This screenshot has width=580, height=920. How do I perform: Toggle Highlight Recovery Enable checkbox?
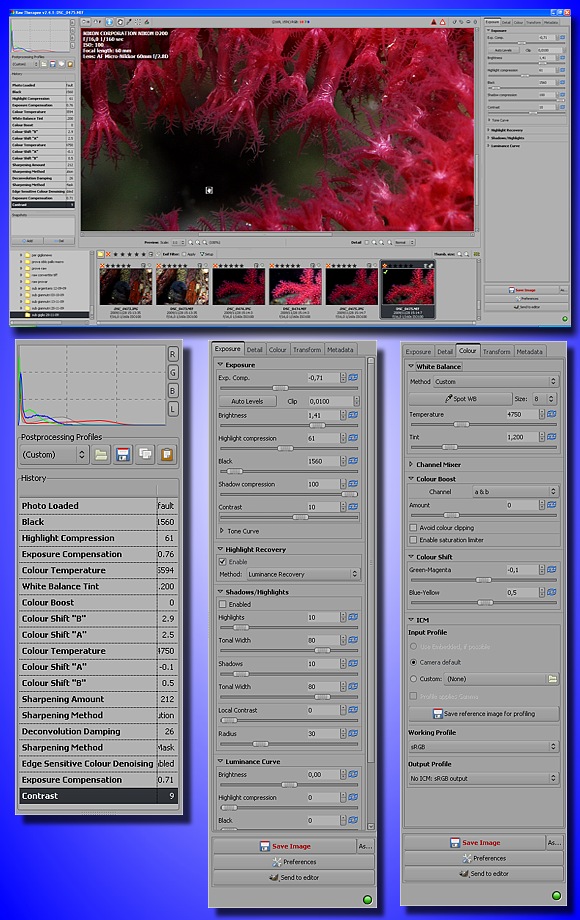click(x=222, y=562)
